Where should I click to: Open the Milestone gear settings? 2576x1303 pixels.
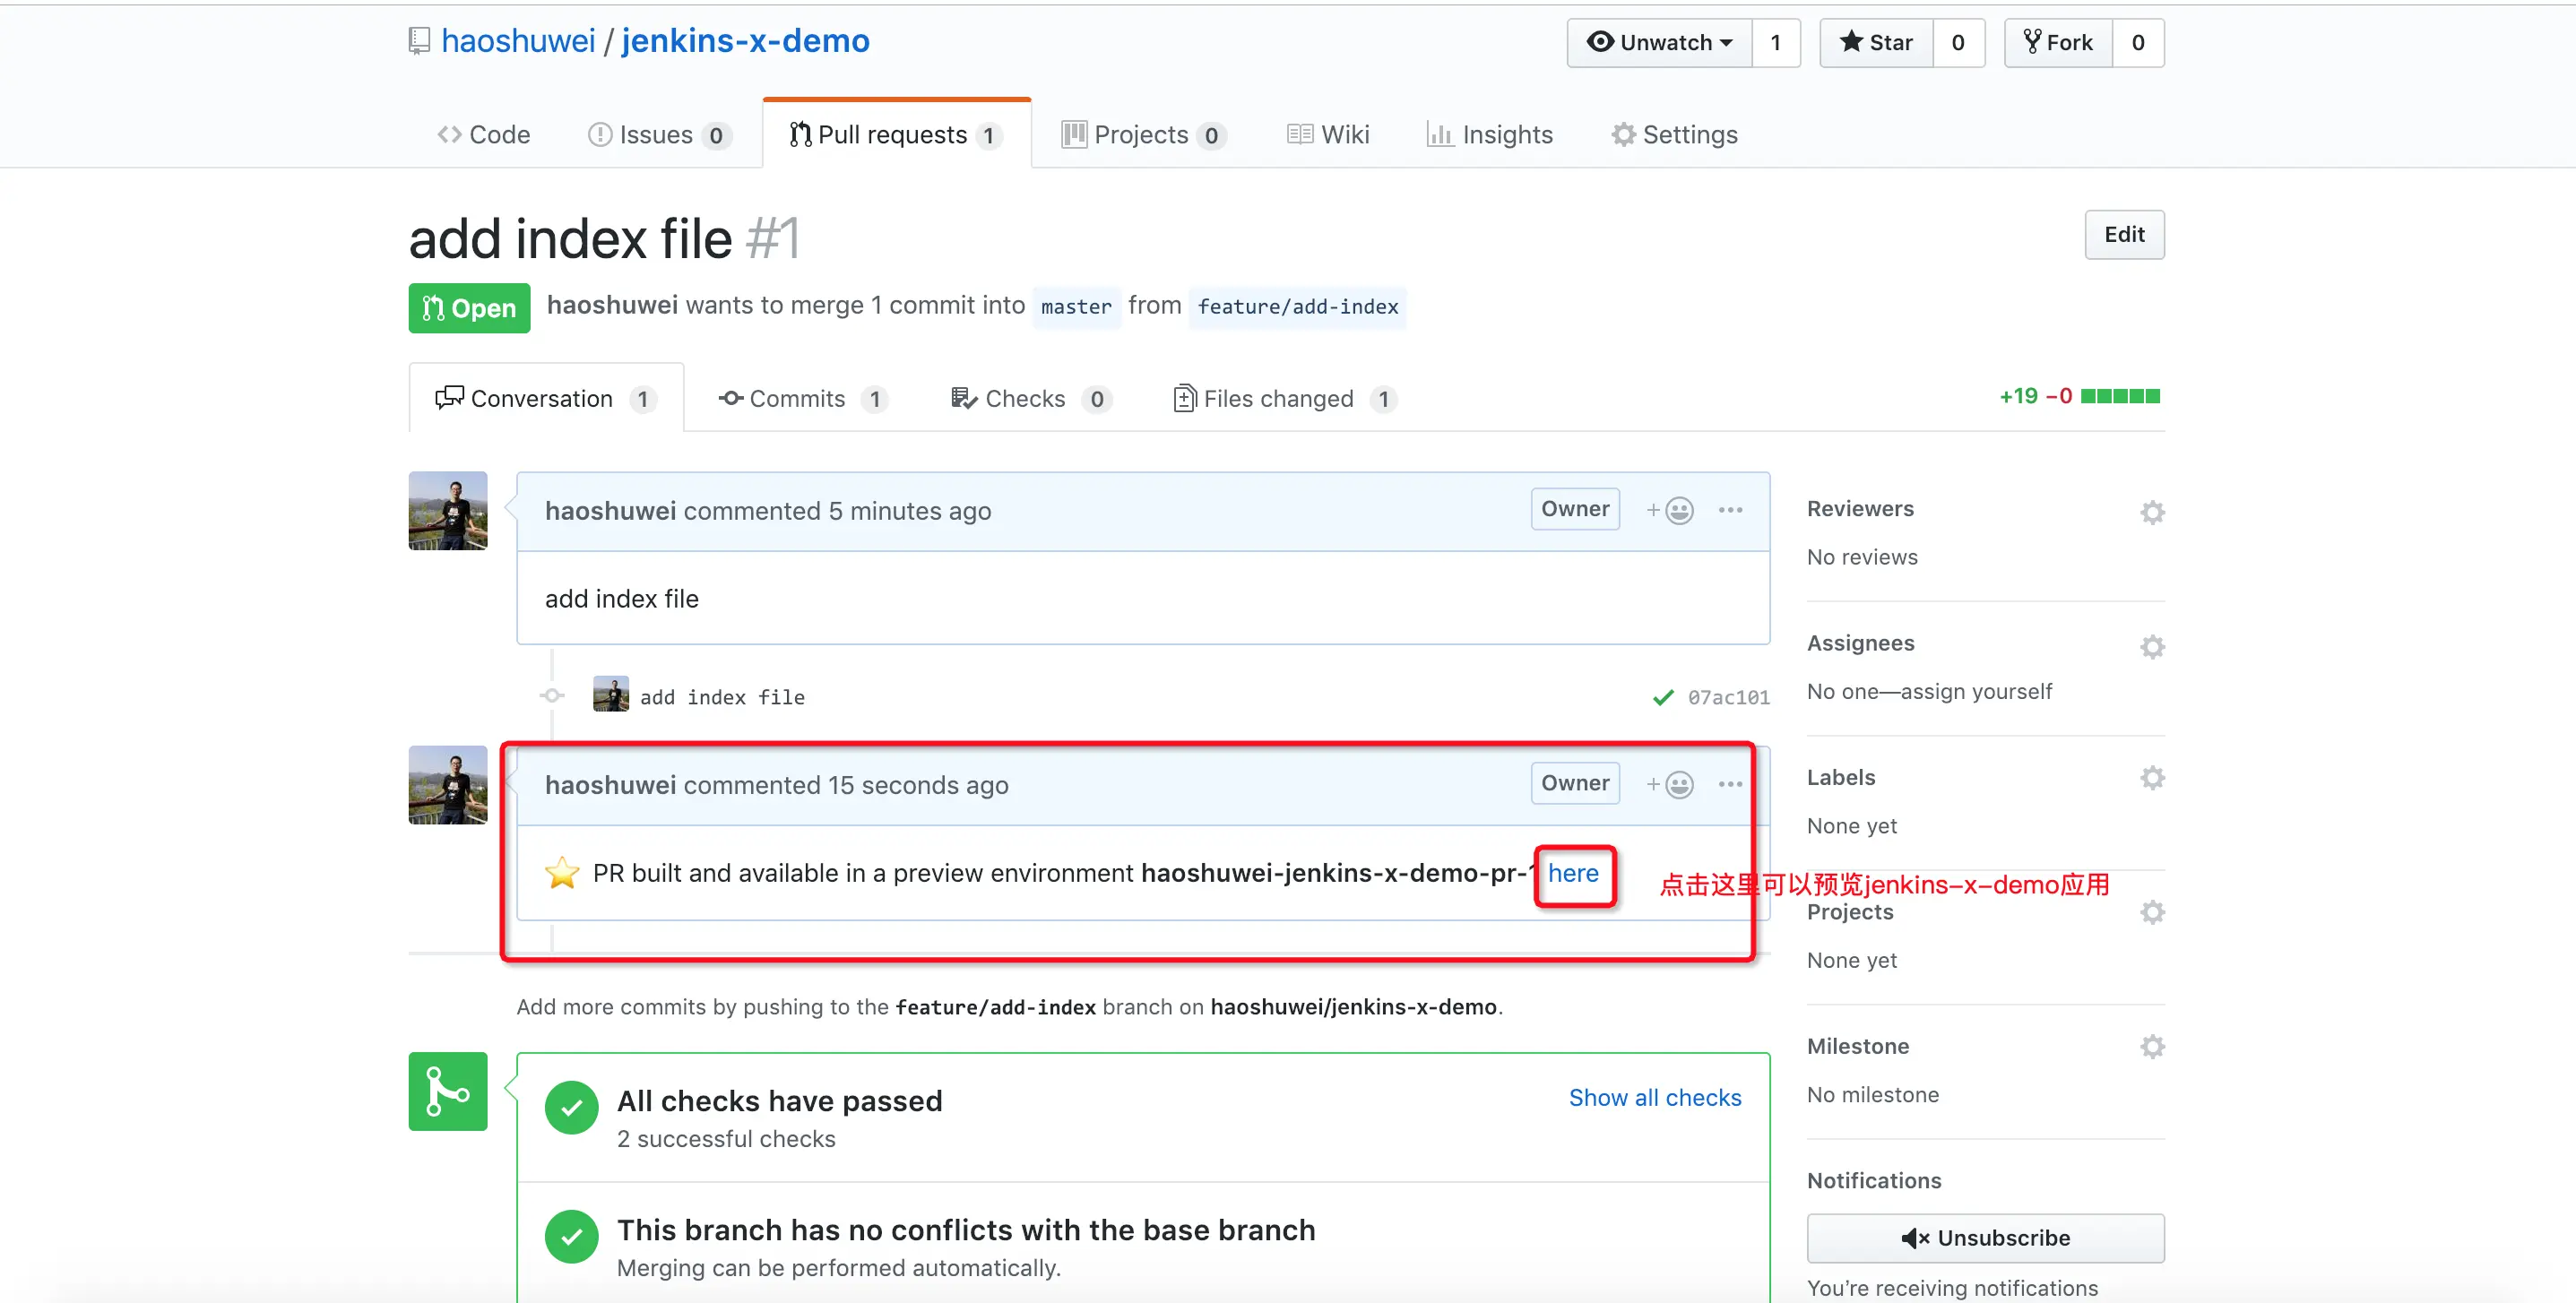(x=2152, y=1047)
